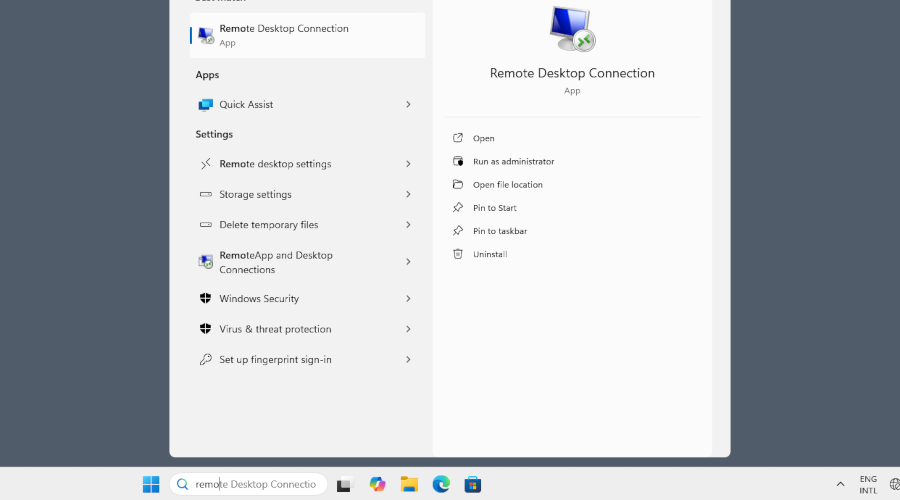Click the taskbar search box text

point(255,485)
